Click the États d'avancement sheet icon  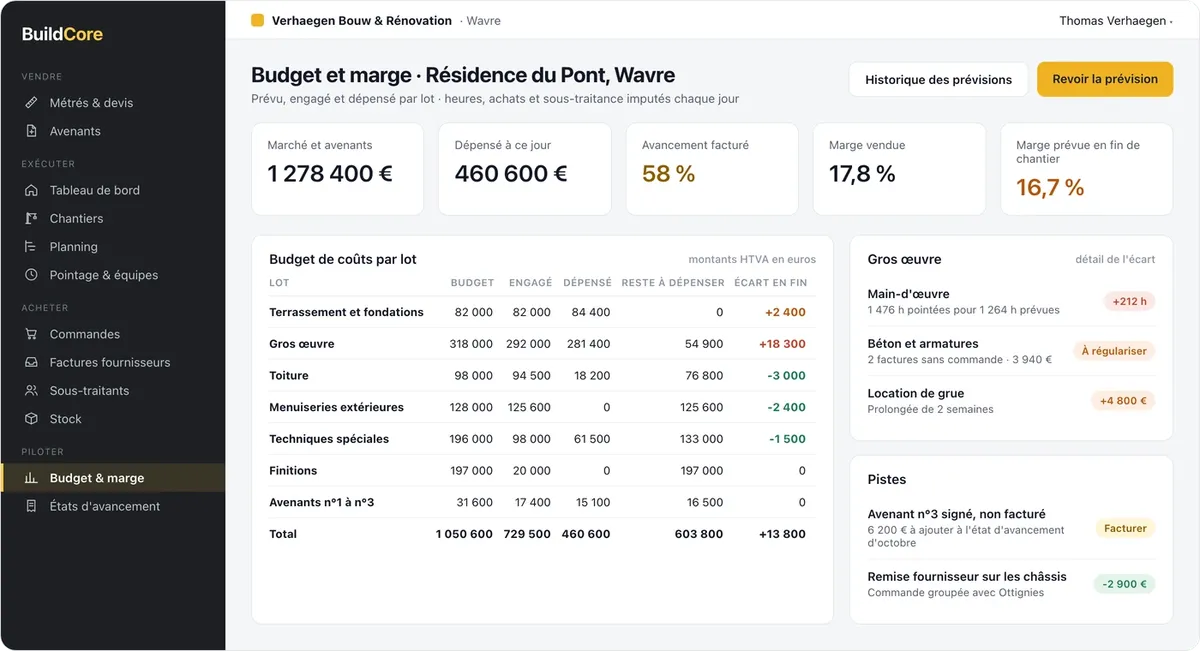pos(31,506)
